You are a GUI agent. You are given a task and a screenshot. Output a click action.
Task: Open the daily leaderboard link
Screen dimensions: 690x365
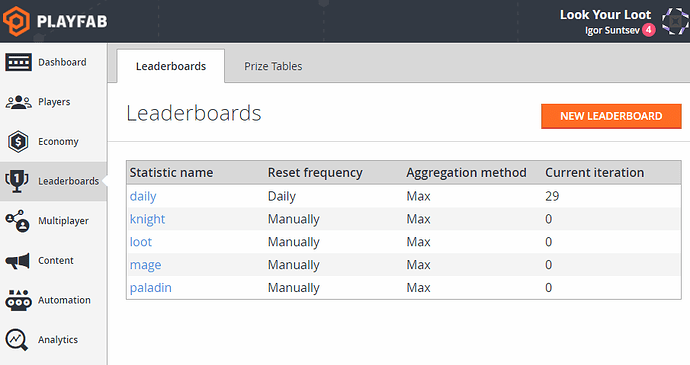pyautogui.click(x=143, y=196)
